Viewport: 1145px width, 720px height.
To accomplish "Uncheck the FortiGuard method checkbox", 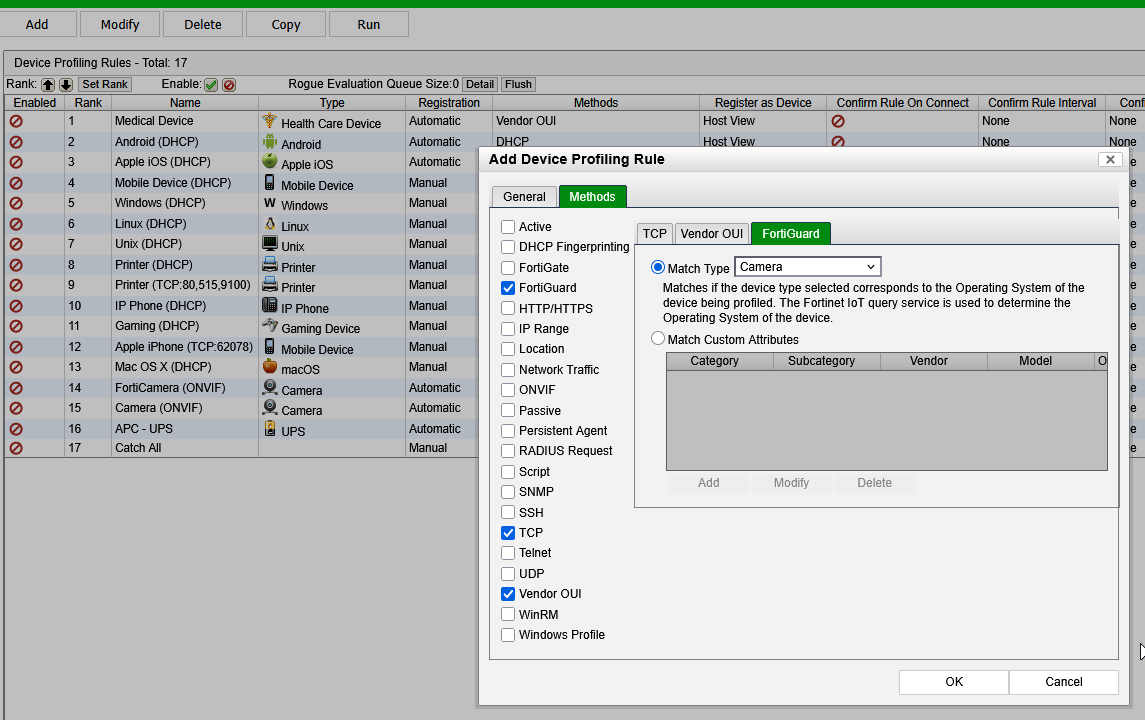I will point(508,288).
